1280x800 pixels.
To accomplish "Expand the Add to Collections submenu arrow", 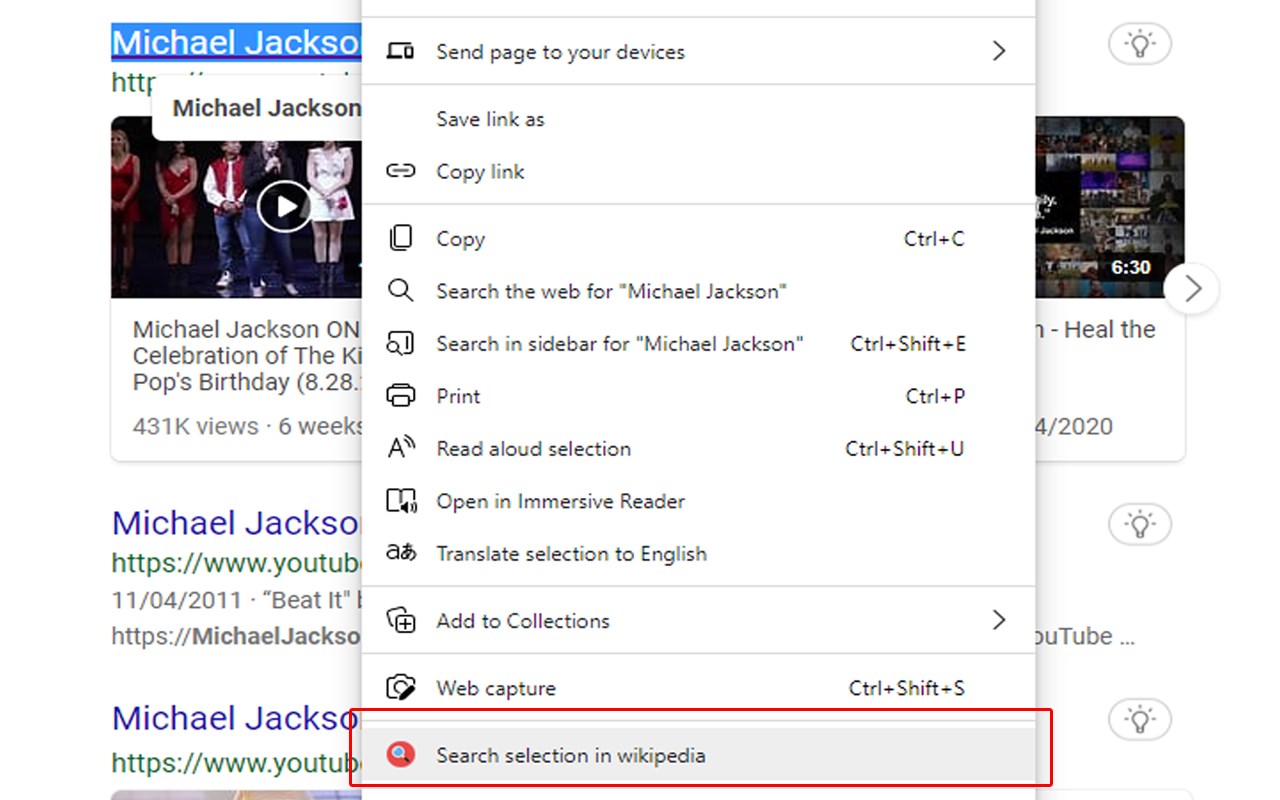I will tap(998, 620).
